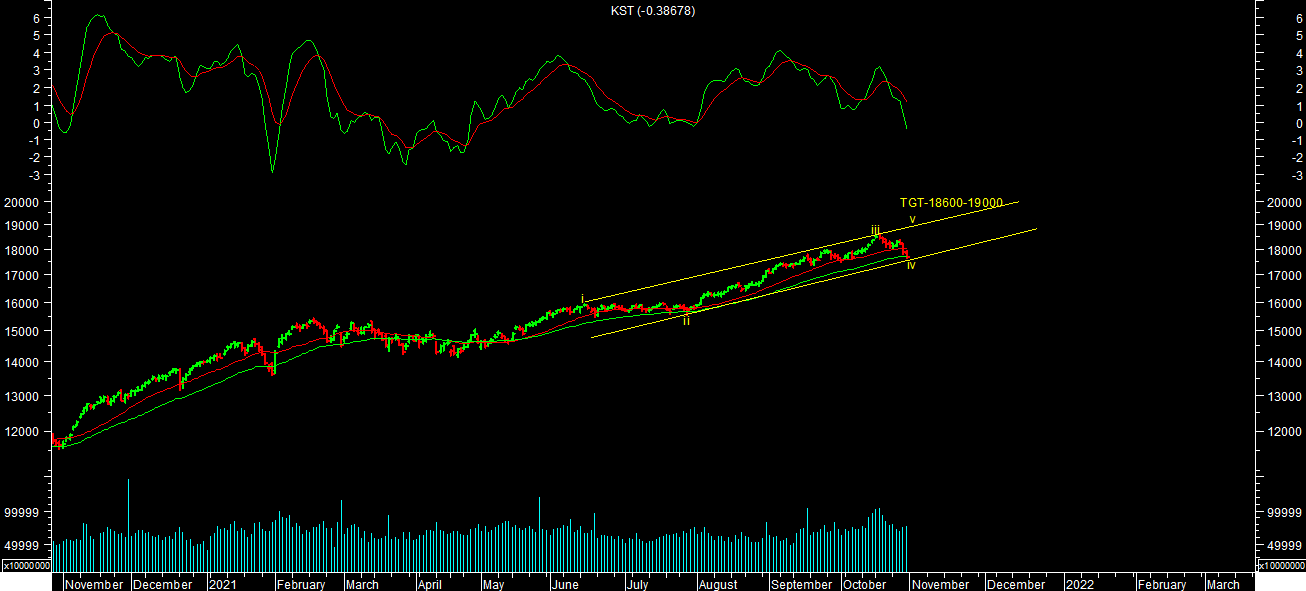
Task: Select the x10000000 volume scale label at bottom-left
Action: point(27,565)
